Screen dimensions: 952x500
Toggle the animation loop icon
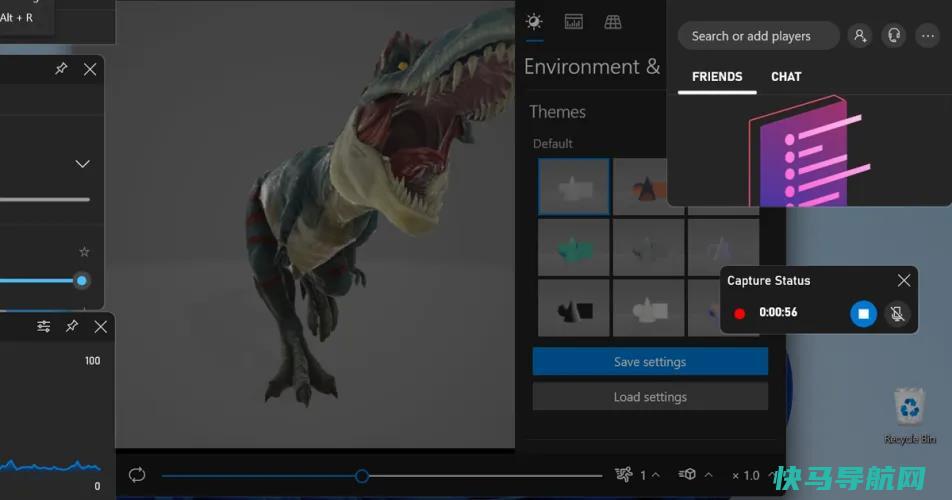pyautogui.click(x=137, y=475)
